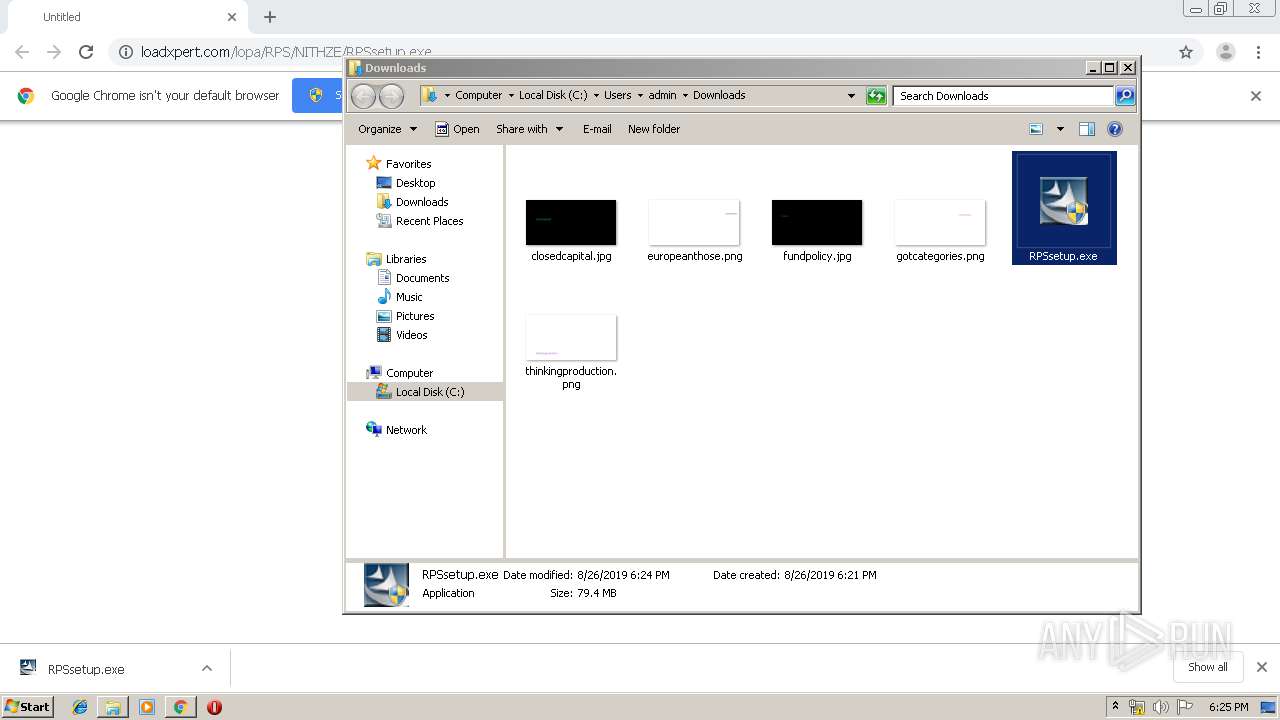Open Chrome profile avatar
The height and width of the screenshot is (720, 1280).
[x=1225, y=52]
